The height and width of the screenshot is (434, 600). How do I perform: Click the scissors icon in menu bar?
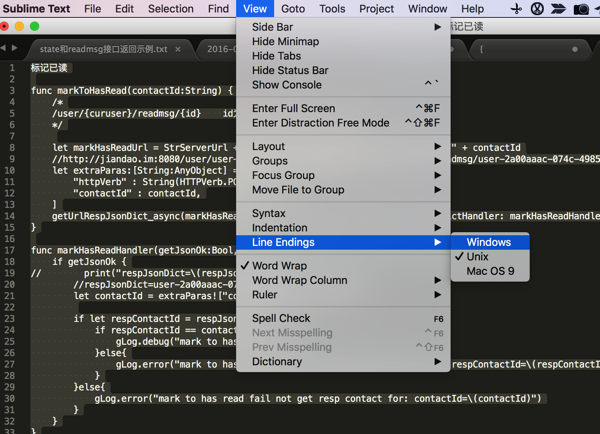(x=516, y=9)
